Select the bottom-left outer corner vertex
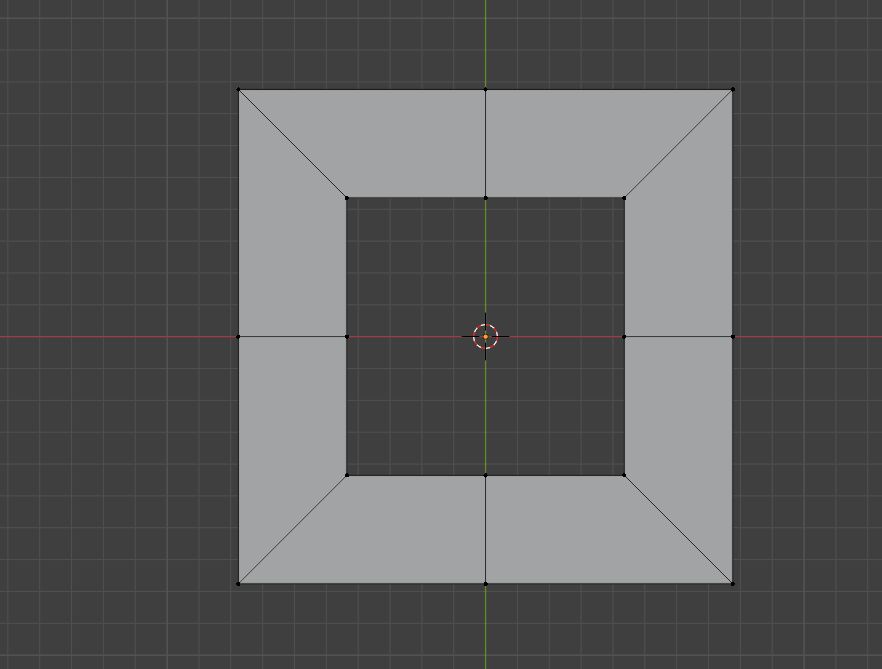 coord(238,583)
